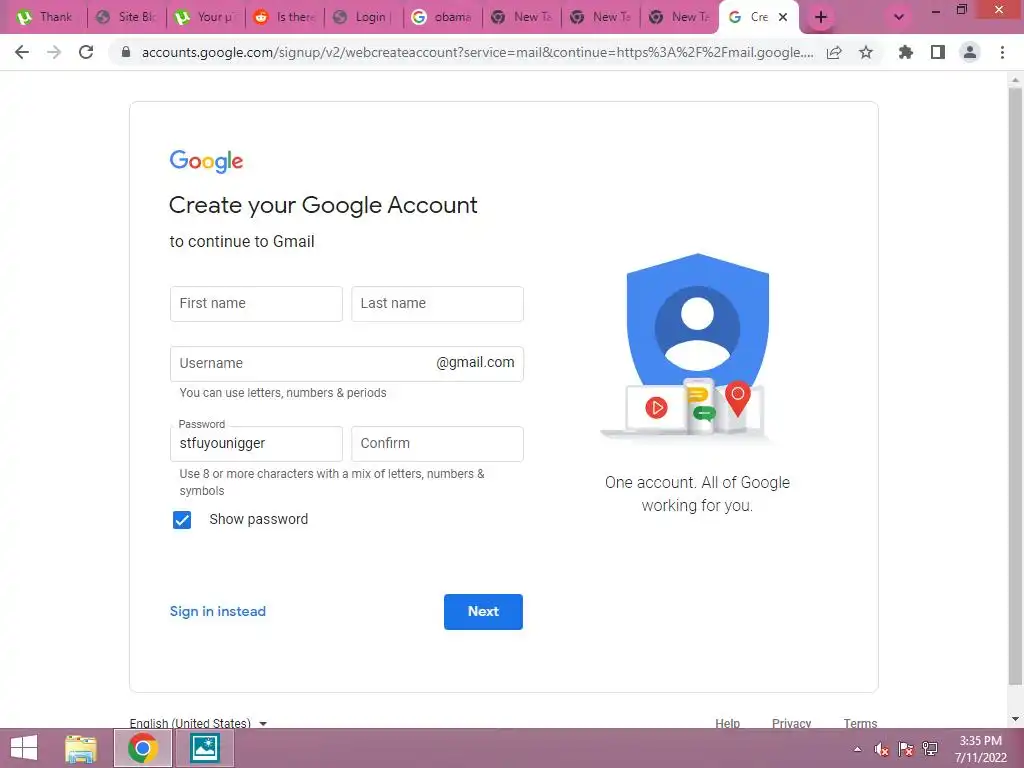The image size is (1024, 768).
Task: Open the Privacy footer link
Action: point(791,722)
